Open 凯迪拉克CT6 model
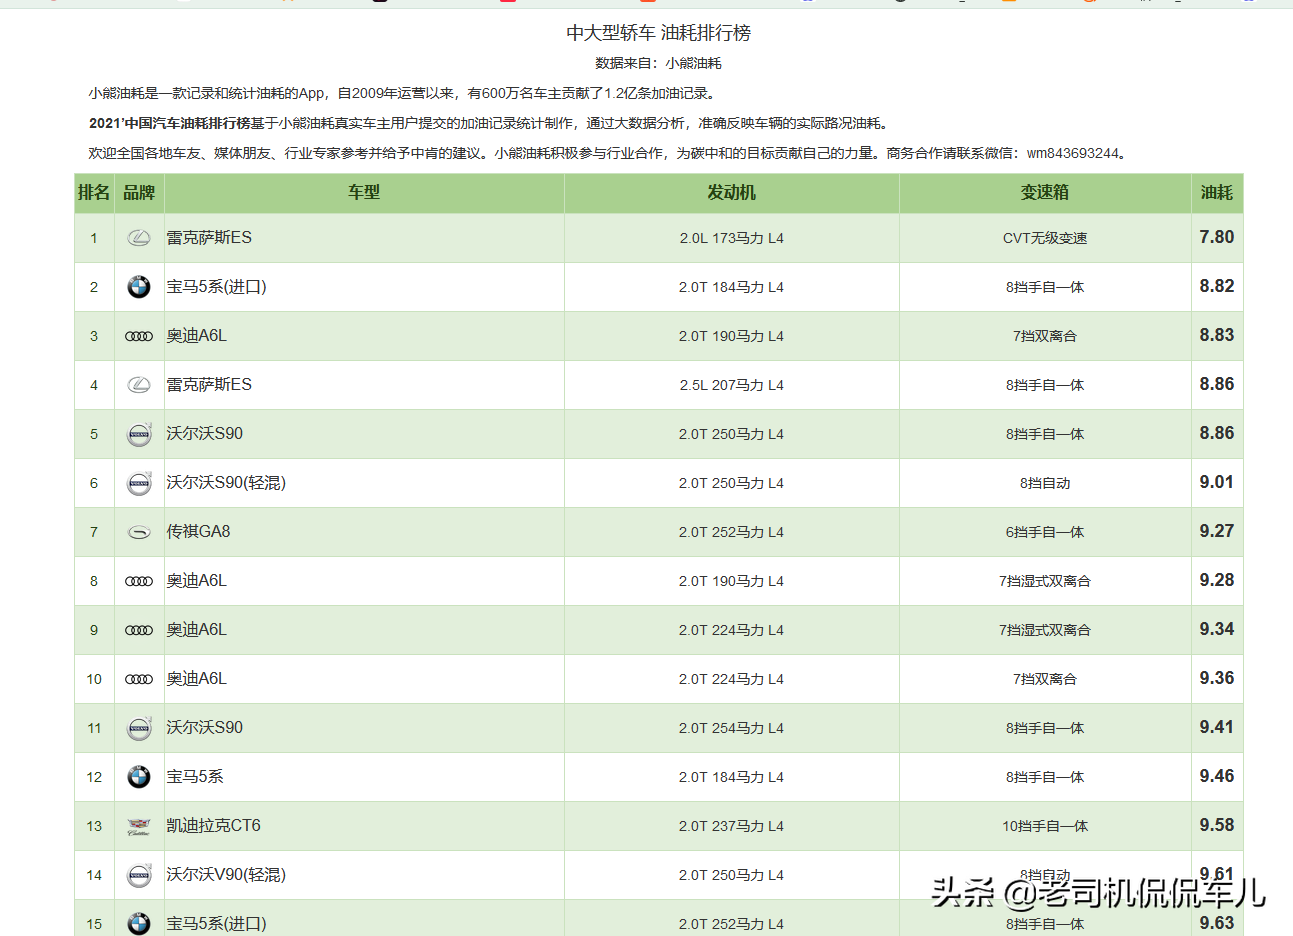This screenshot has width=1293, height=936. [x=213, y=826]
